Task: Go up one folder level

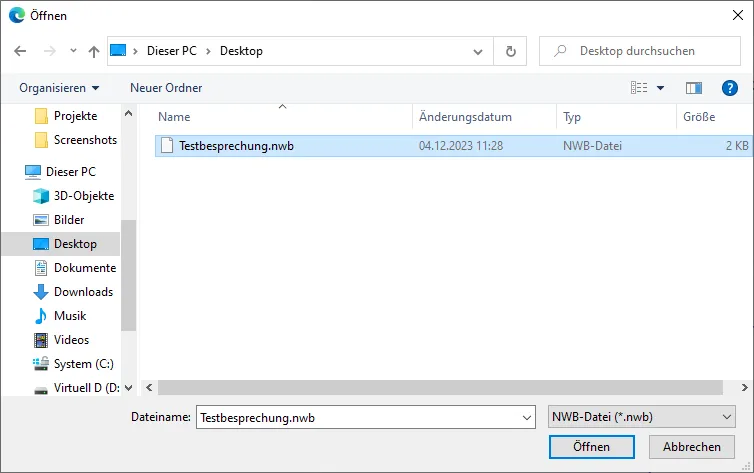Action: pos(94,51)
